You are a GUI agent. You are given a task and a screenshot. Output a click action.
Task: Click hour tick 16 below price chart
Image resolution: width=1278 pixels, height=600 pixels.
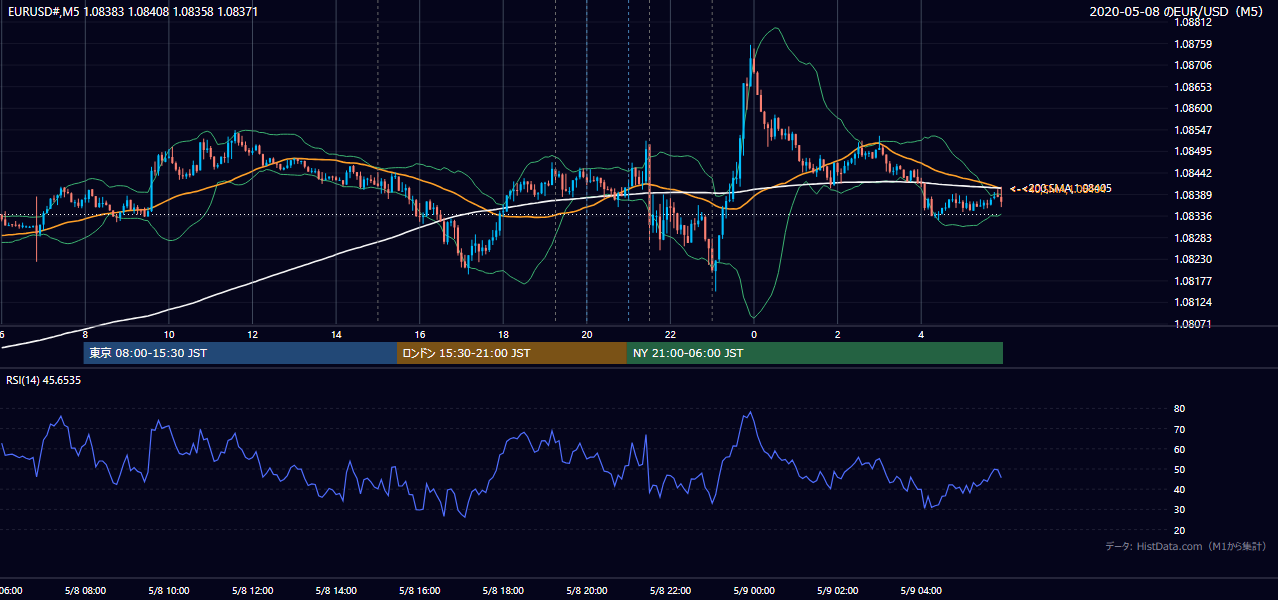point(420,335)
